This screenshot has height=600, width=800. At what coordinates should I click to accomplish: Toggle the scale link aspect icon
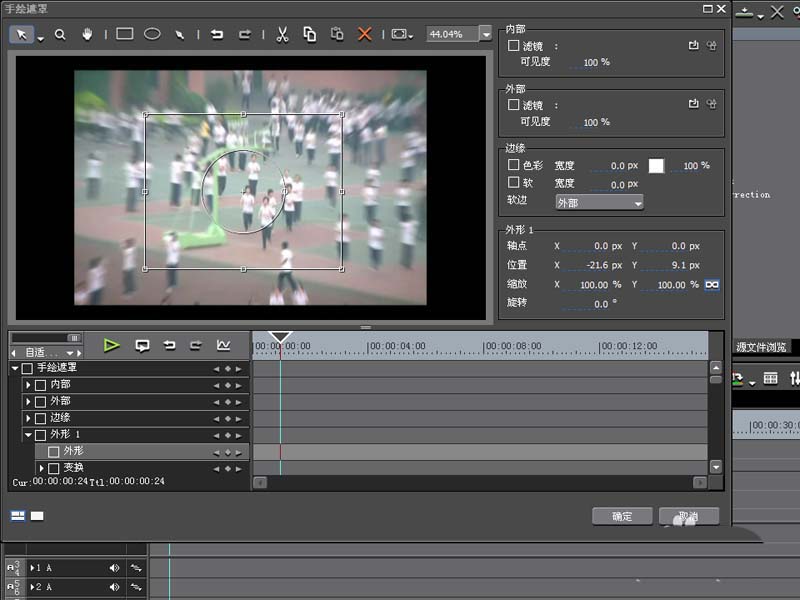pyautogui.click(x=712, y=285)
